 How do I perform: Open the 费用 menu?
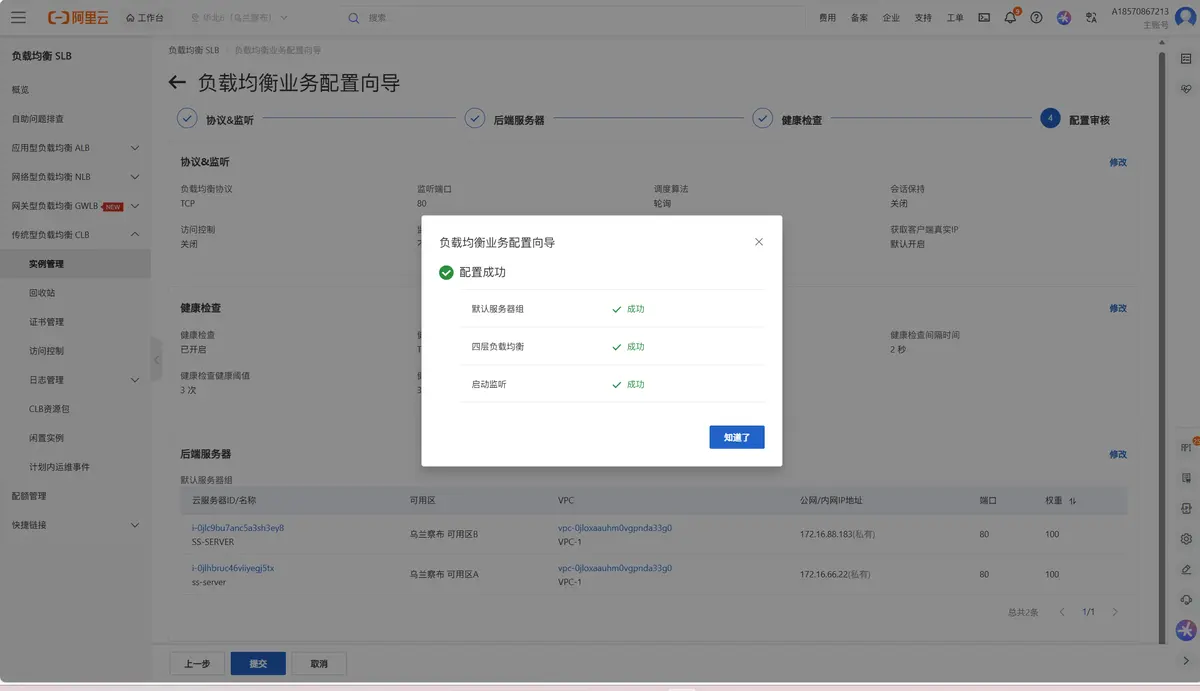(827, 18)
